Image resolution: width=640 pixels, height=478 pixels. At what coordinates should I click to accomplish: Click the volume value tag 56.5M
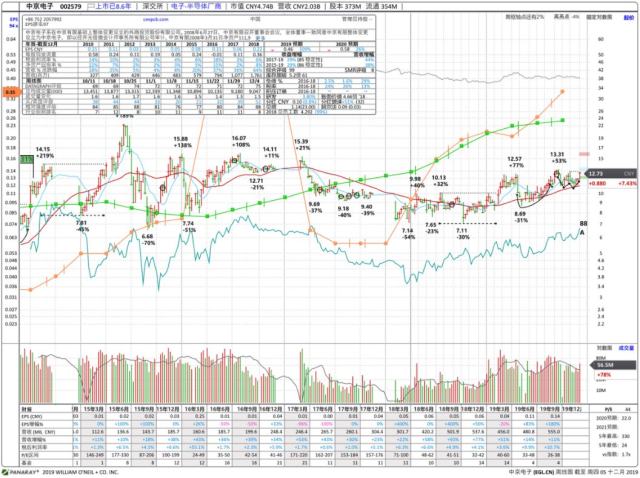604,366
